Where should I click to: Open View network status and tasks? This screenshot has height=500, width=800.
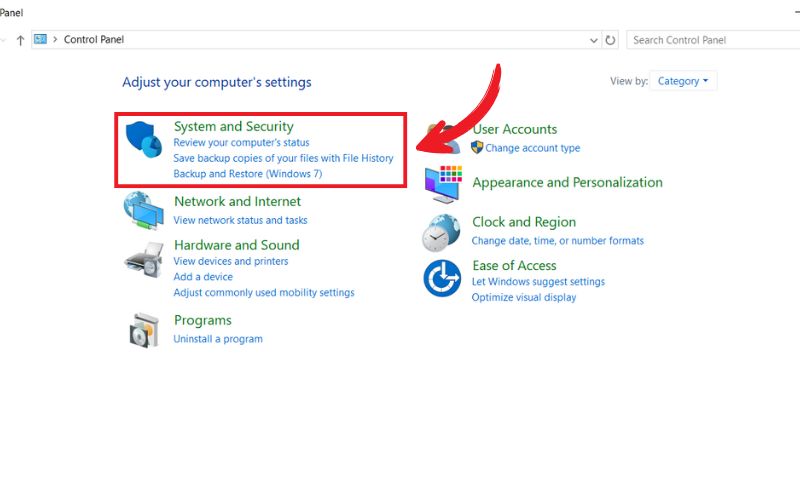[240, 220]
